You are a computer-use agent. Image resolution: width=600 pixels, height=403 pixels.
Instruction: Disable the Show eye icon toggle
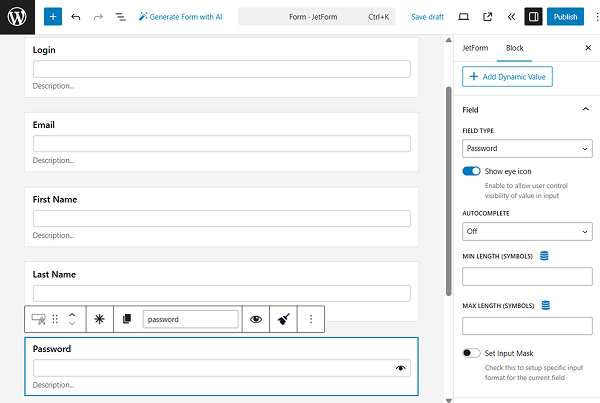coord(471,172)
